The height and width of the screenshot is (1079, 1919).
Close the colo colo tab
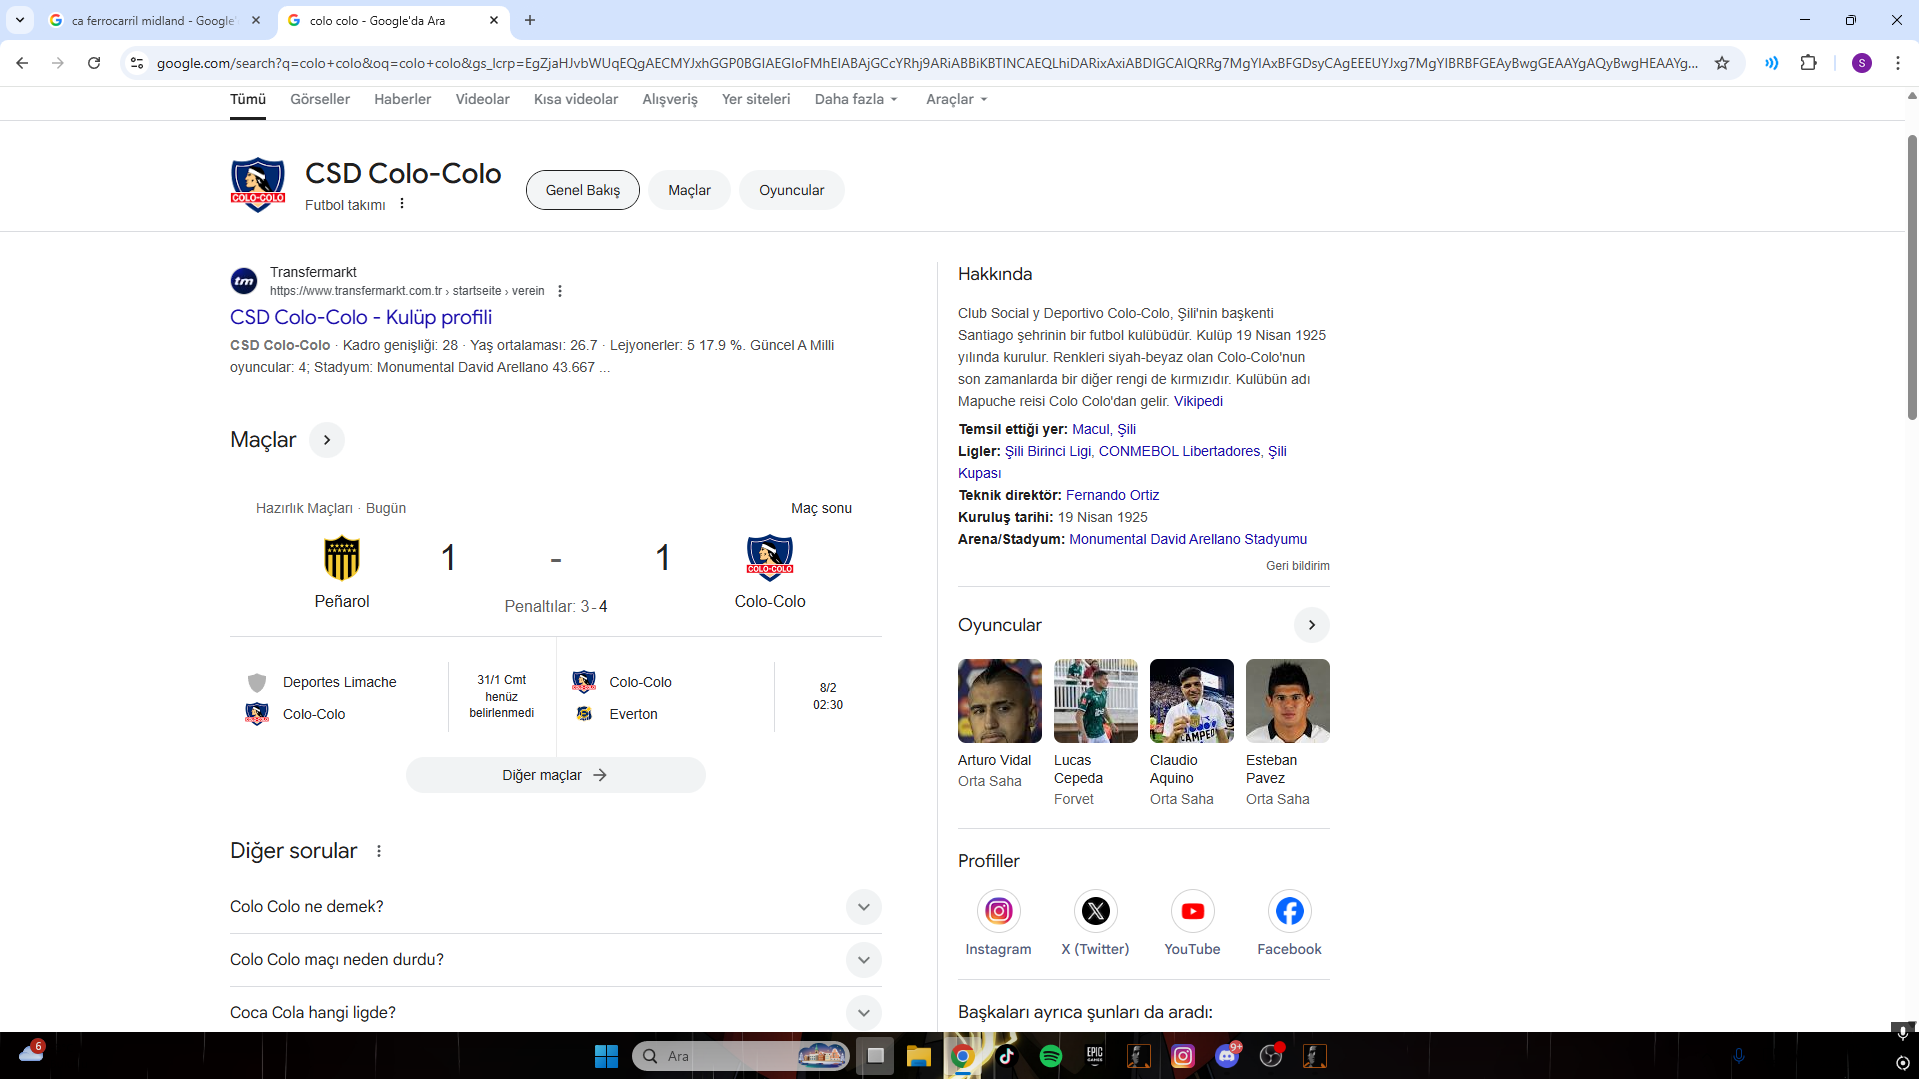tap(494, 20)
